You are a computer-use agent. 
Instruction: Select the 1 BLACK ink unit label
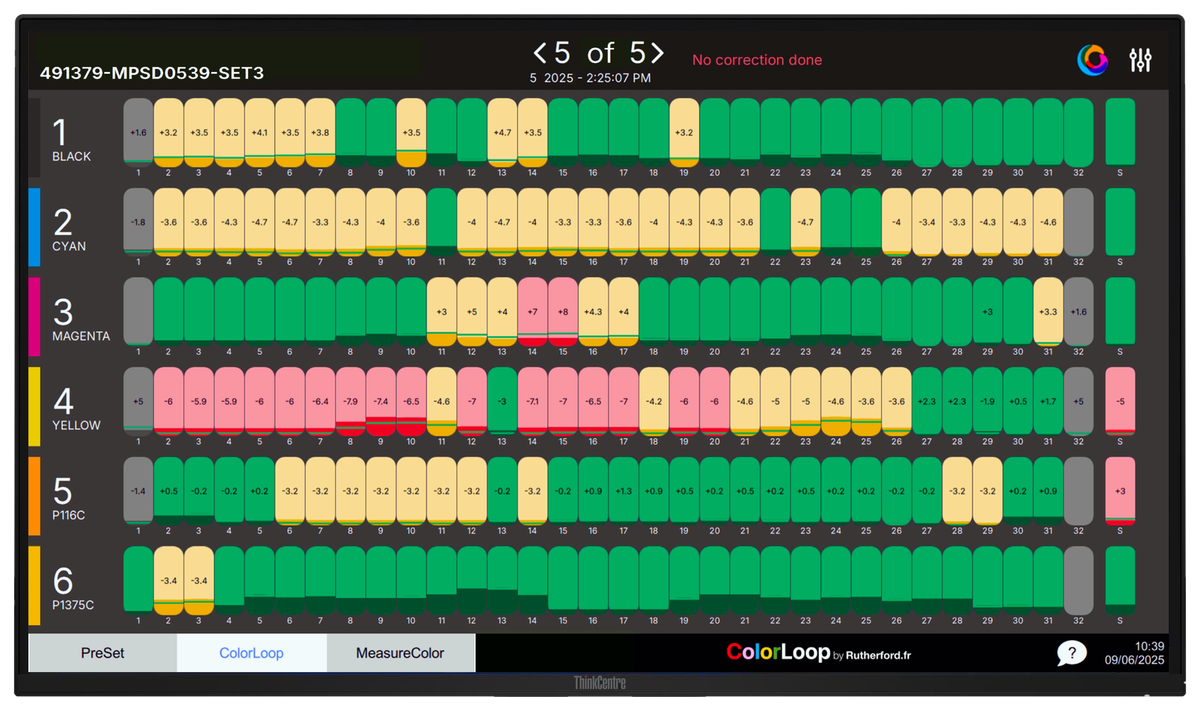coord(72,140)
